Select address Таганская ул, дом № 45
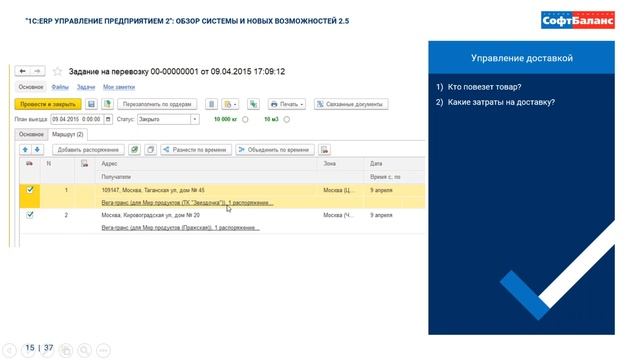 click(x=153, y=190)
